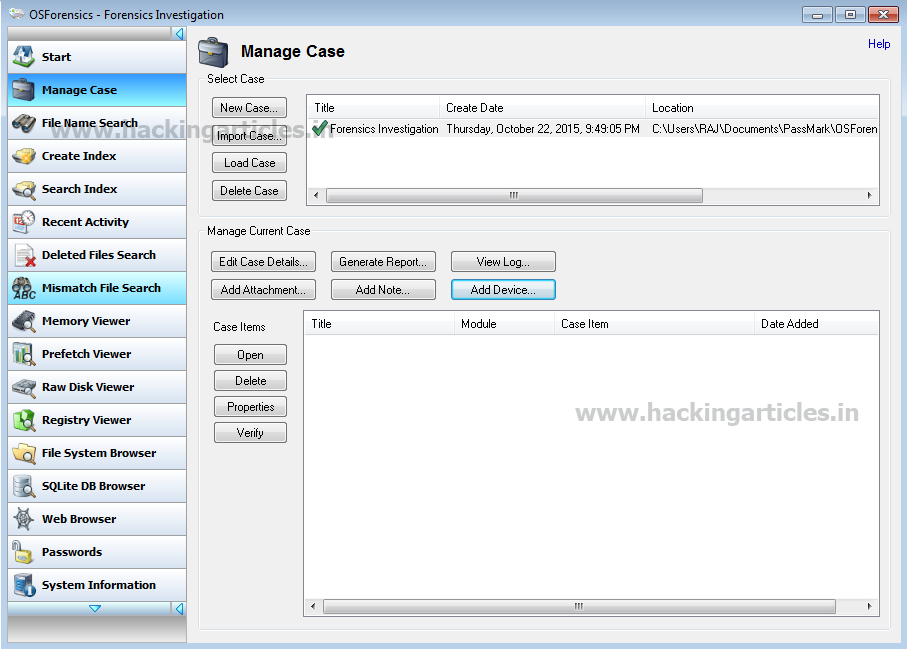Click the Recent Activity clock icon
Image resolution: width=907 pixels, height=649 pixels.
pos(24,222)
